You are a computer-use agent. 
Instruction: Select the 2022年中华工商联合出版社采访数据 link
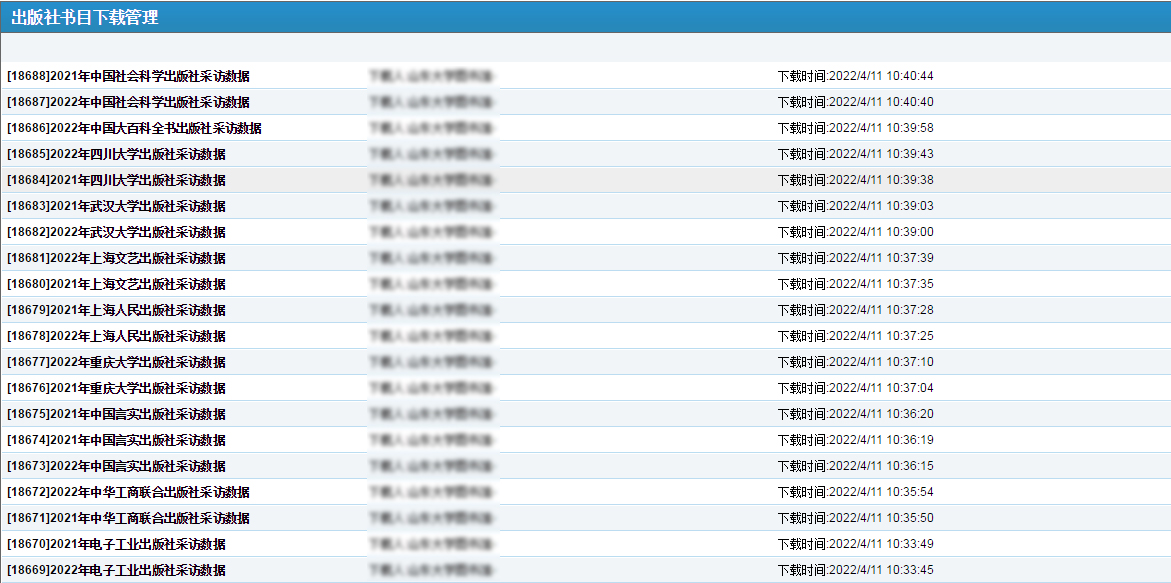click(128, 492)
